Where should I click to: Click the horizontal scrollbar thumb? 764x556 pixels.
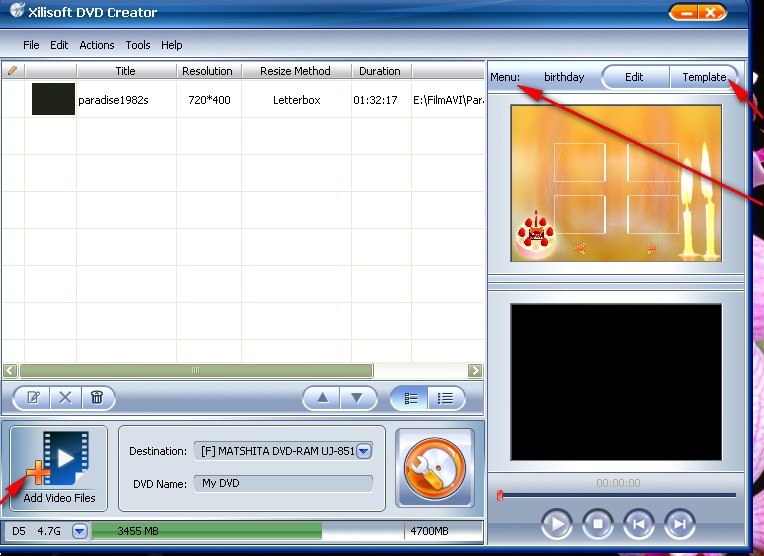196,370
